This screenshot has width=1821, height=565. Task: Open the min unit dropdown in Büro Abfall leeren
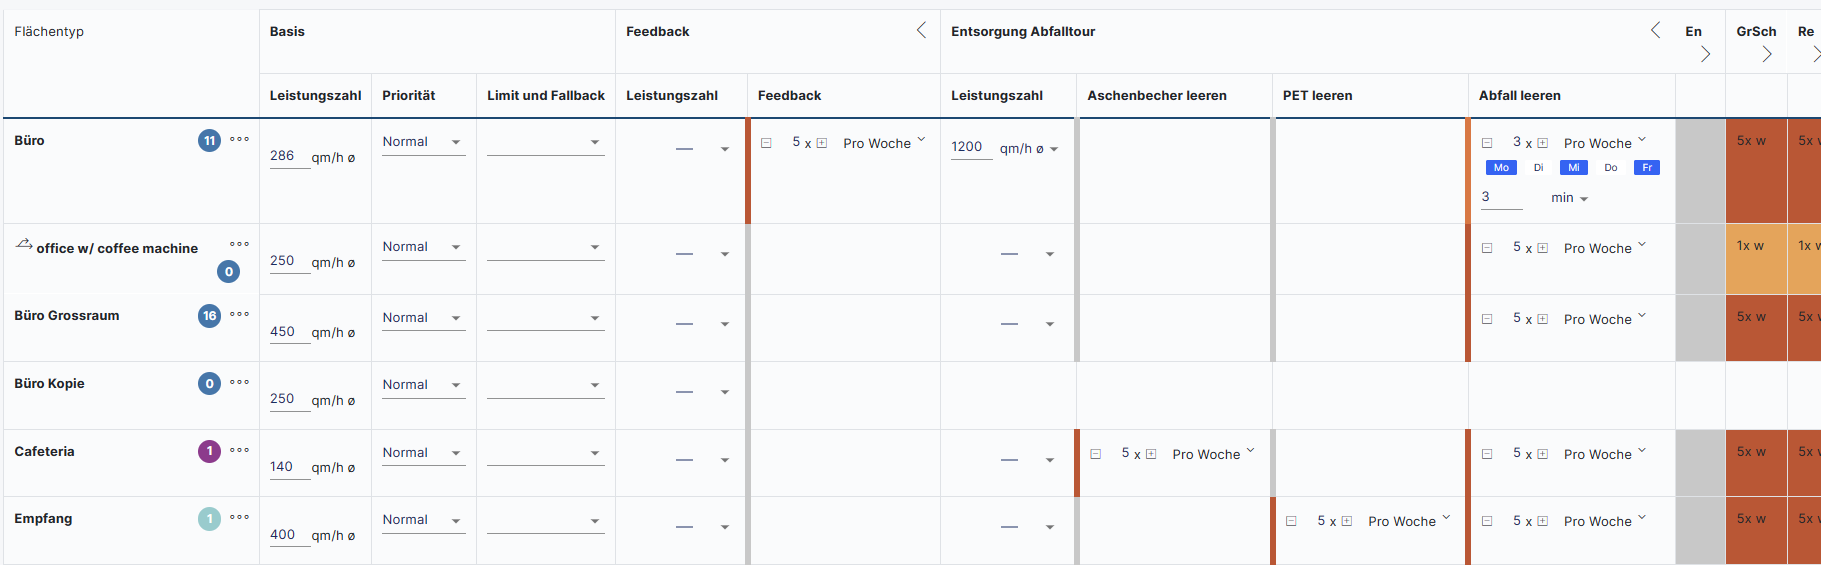point(1570,198)
